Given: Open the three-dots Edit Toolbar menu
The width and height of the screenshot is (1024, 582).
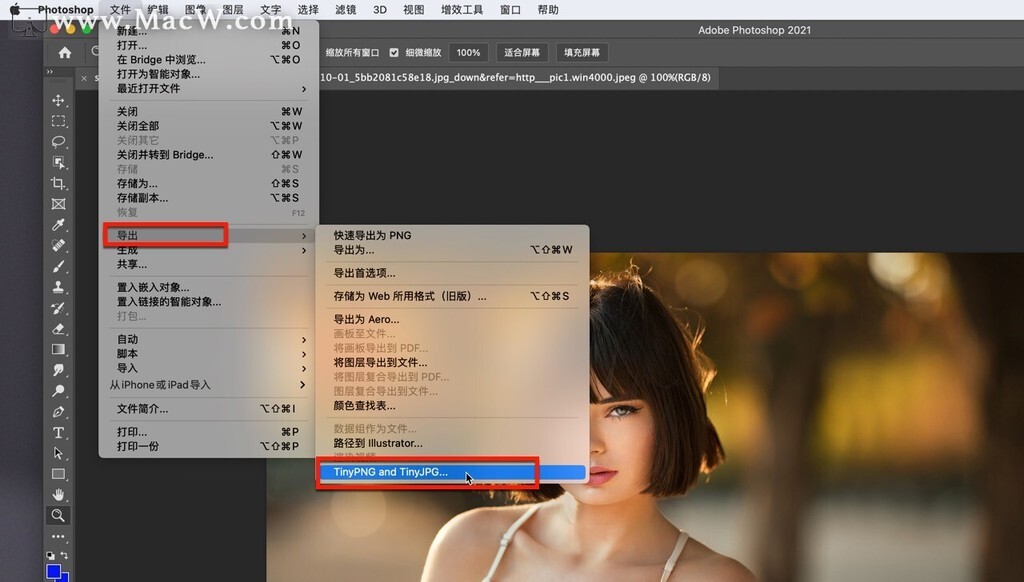Looking at the screenshot, I should [x=58, y=537].
